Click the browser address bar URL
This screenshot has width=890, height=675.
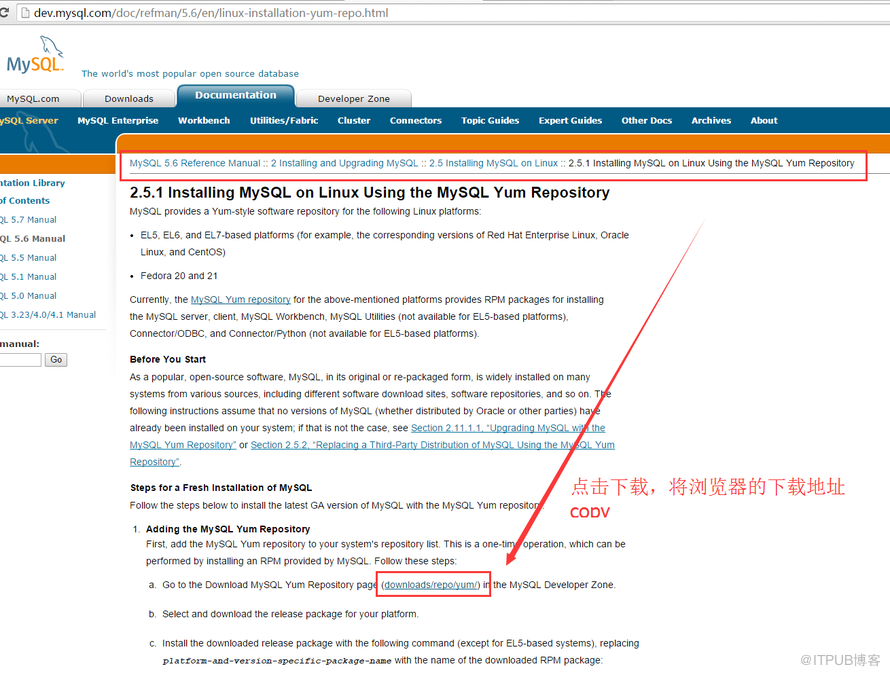[211, 12]
